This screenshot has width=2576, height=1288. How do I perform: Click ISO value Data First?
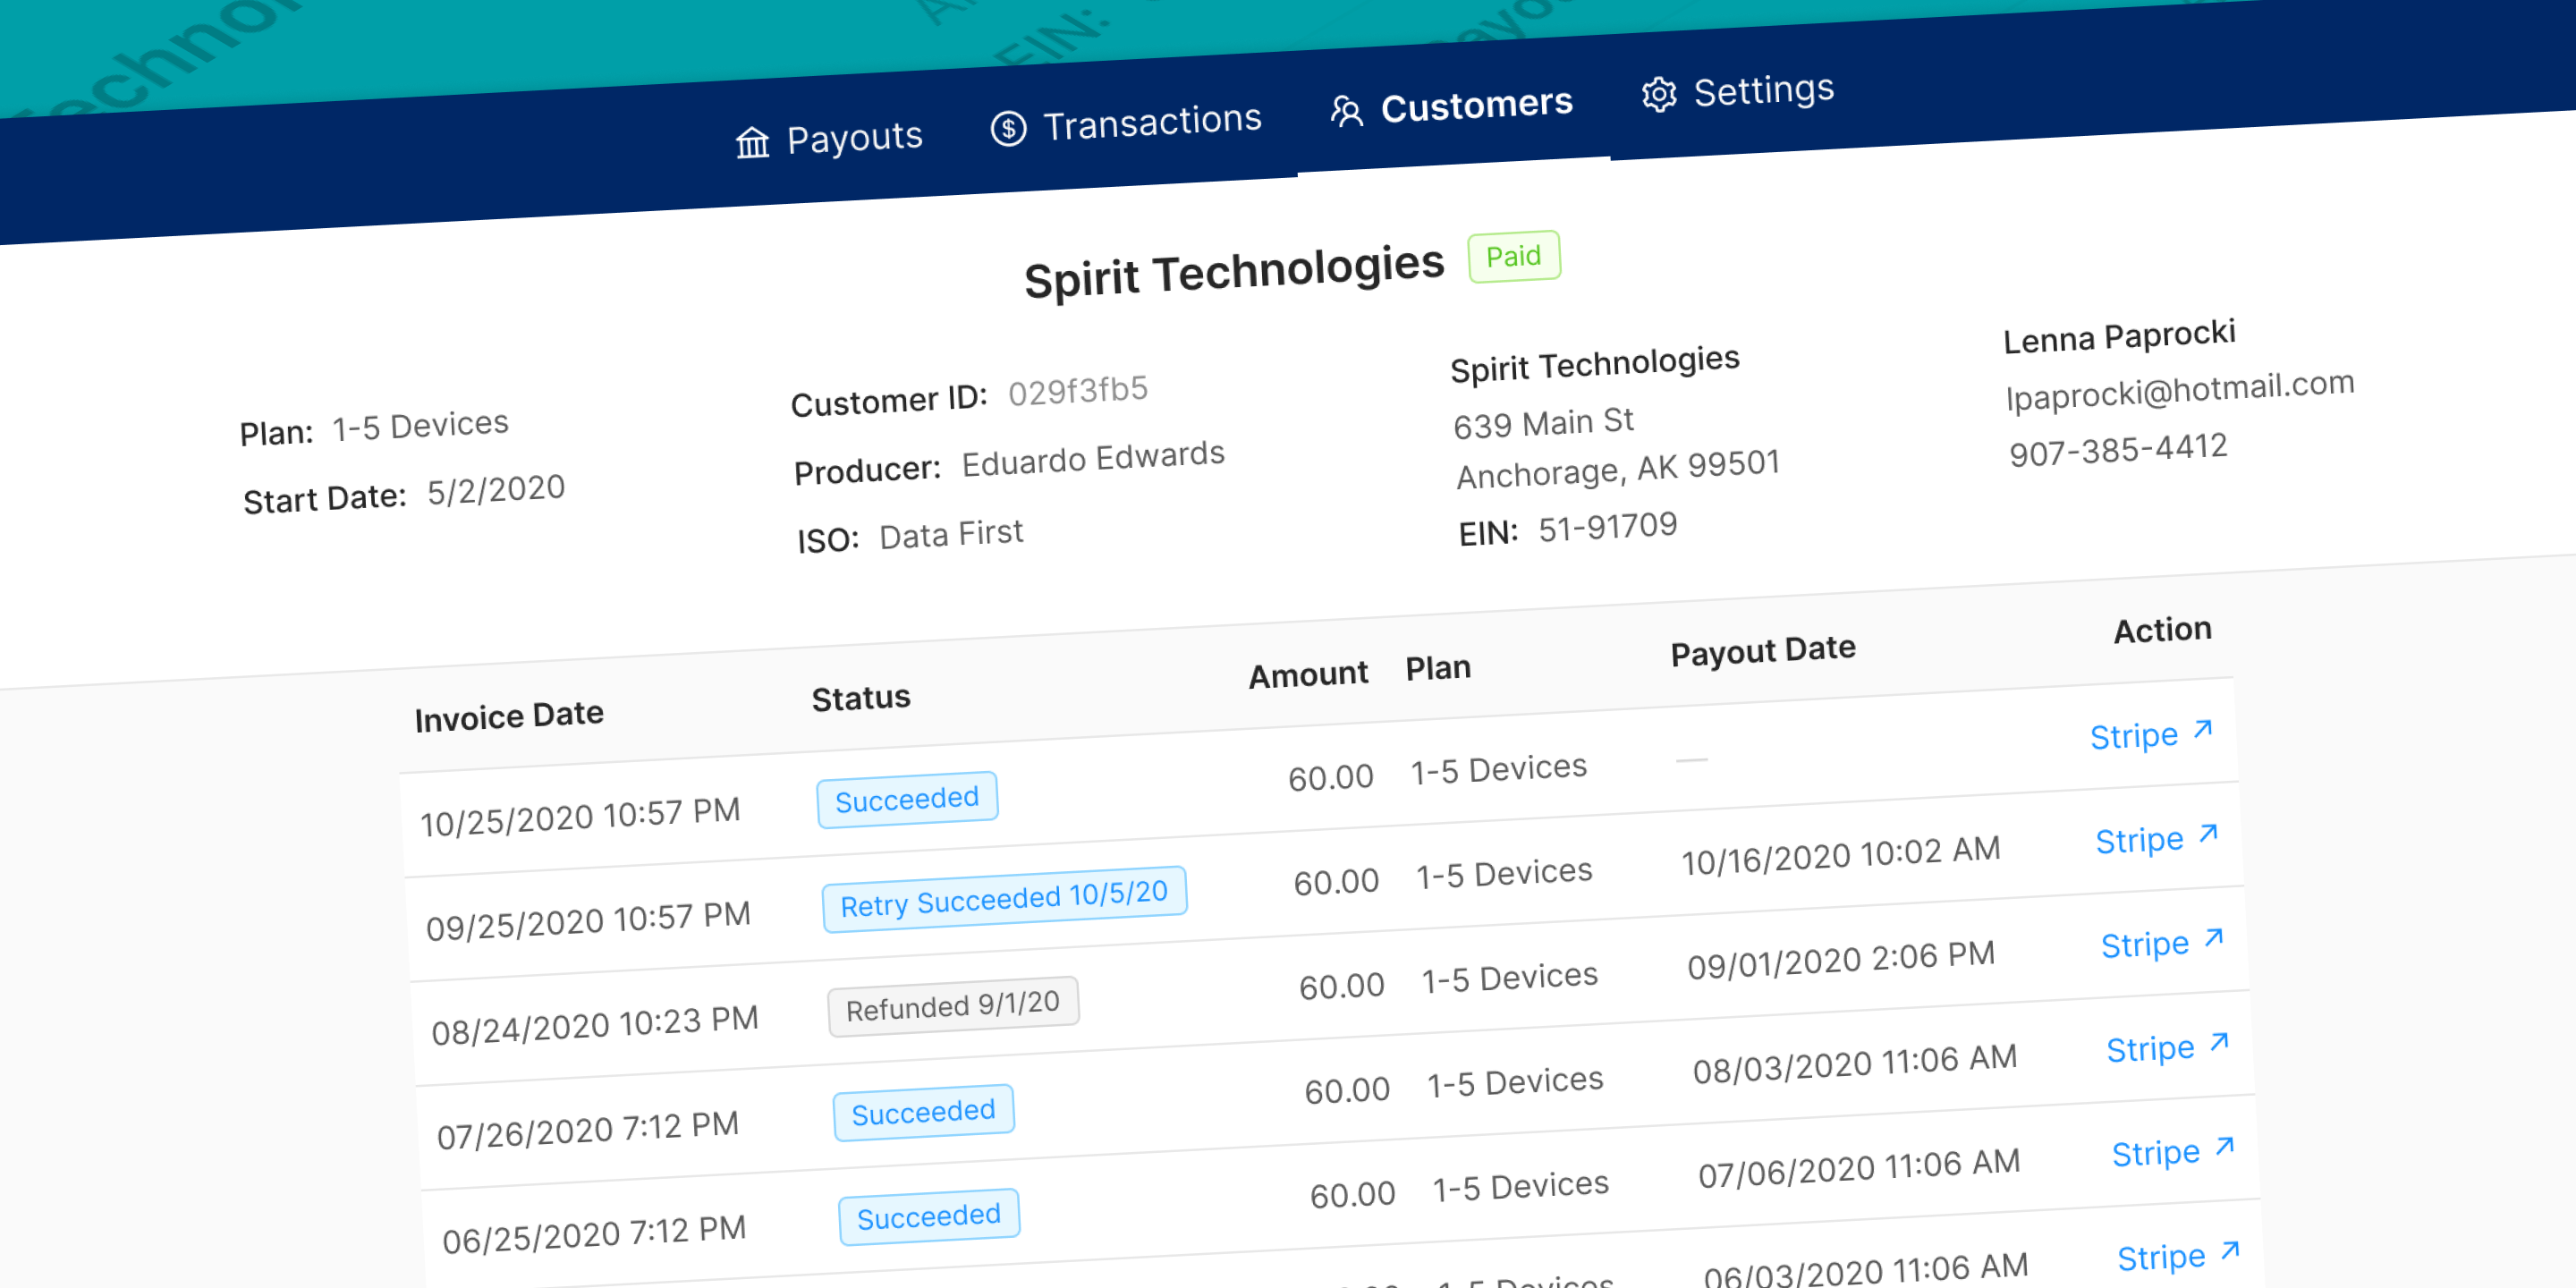[x=951, y=534]
